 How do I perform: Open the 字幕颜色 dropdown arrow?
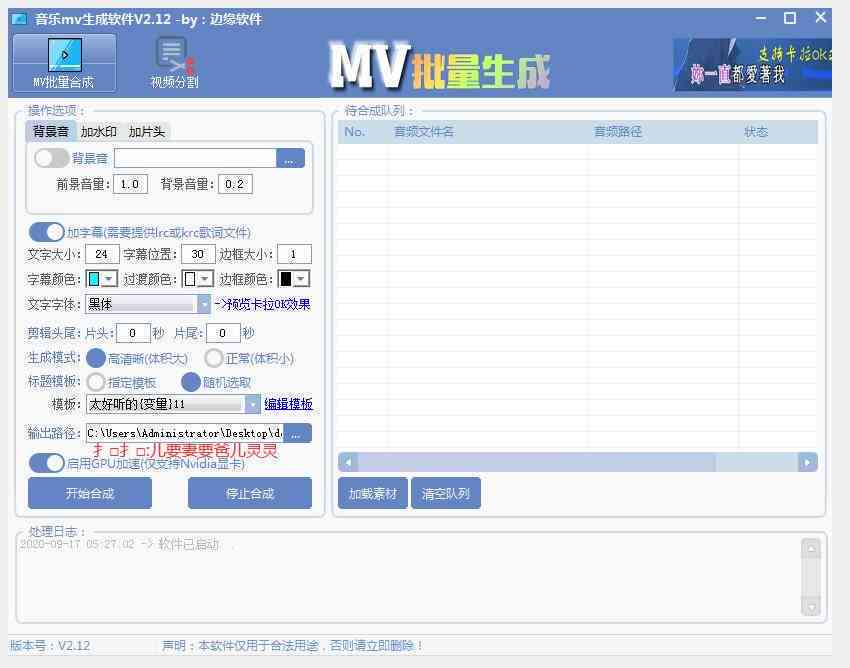[110, 279]
